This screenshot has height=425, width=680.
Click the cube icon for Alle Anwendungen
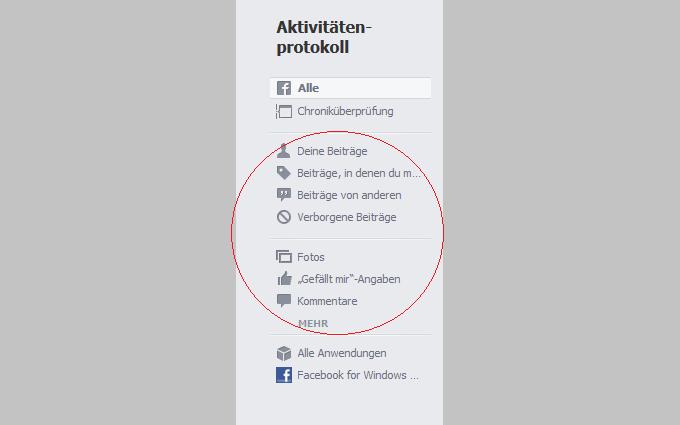[284, 353]
